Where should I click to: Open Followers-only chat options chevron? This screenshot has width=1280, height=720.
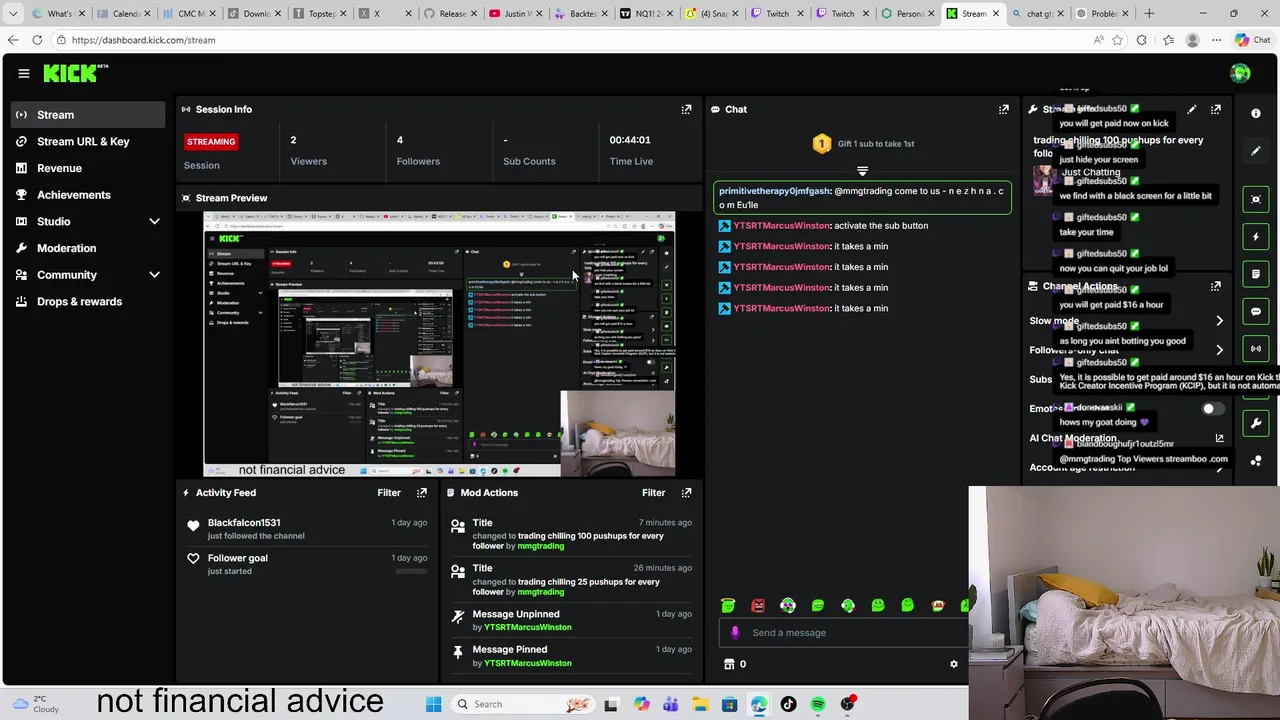(x=1219, y=350)
